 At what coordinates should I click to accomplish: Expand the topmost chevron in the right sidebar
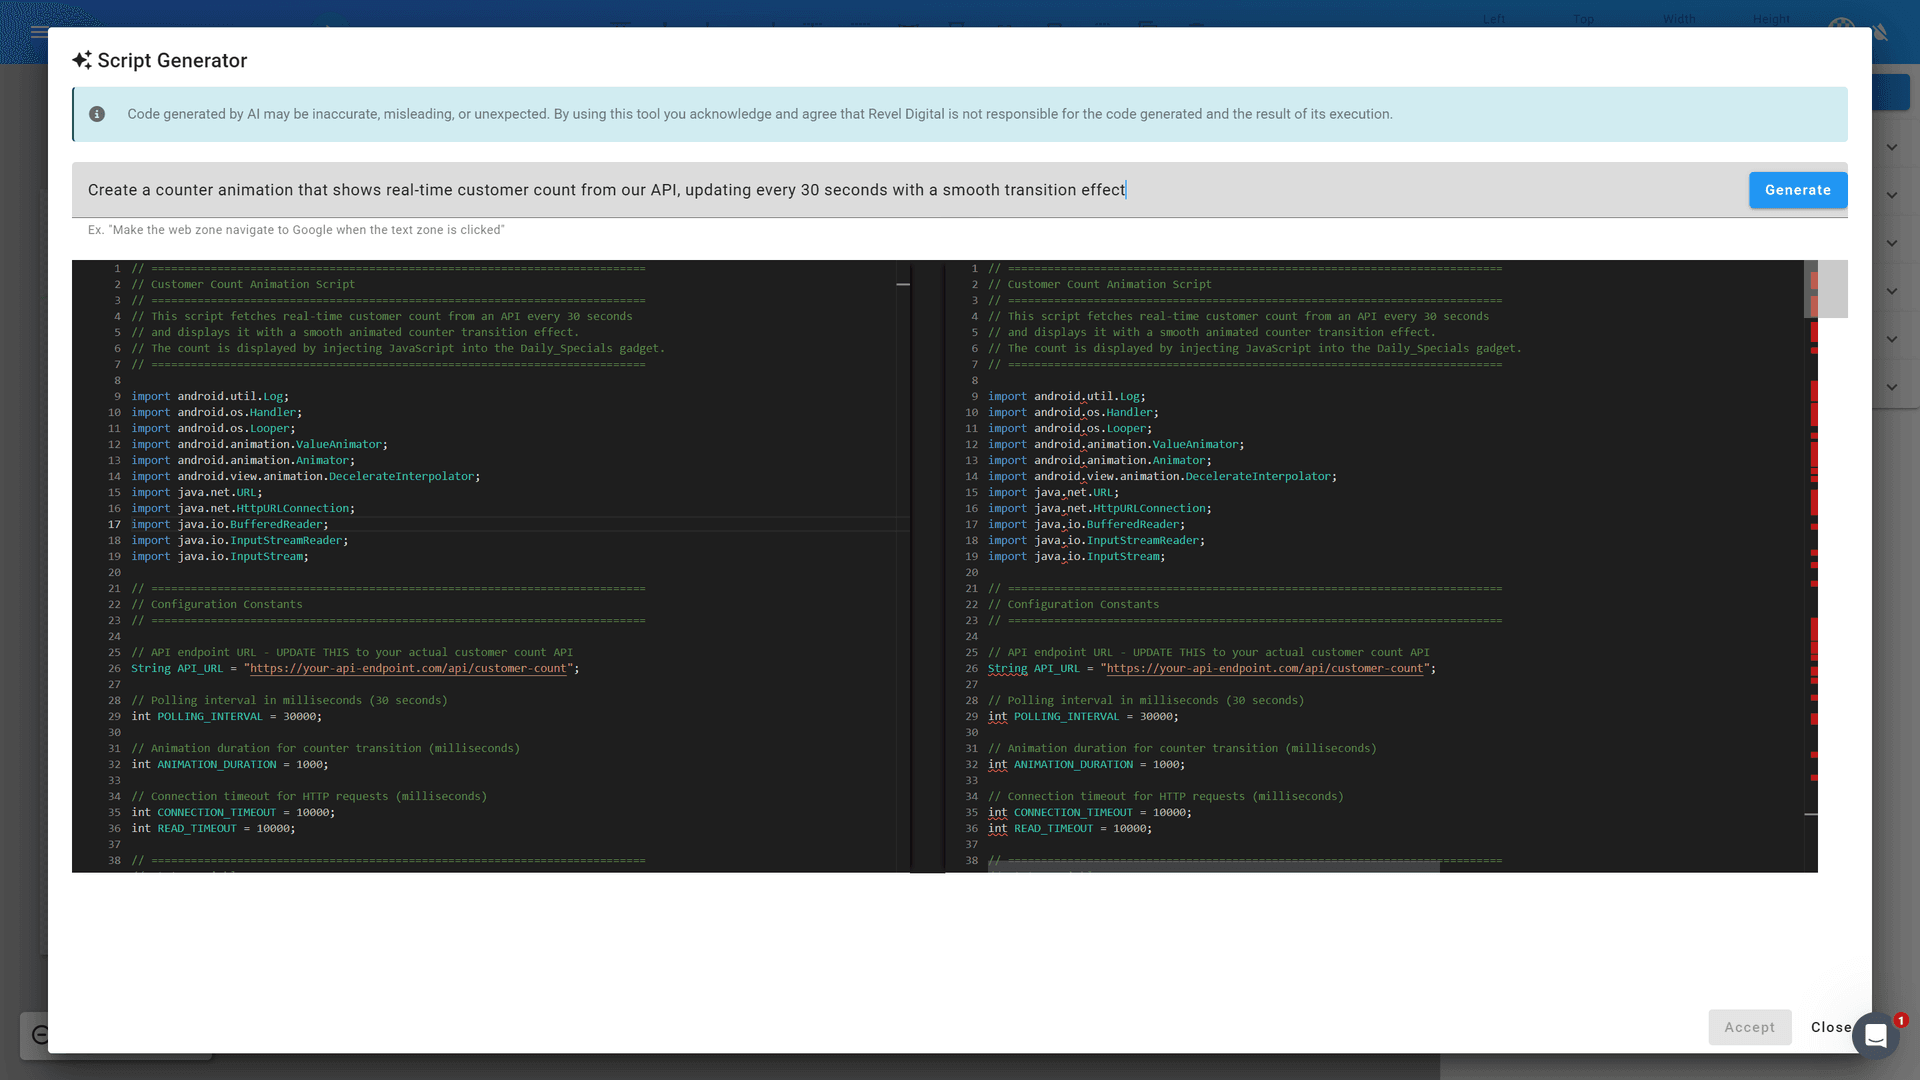[x=1892, y=146]
